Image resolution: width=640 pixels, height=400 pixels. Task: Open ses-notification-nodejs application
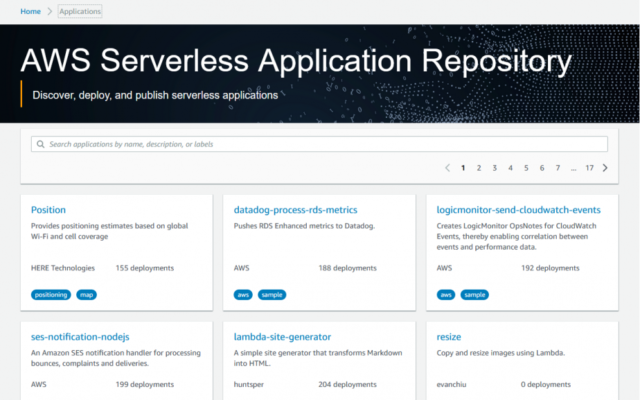tap(80, 337)
